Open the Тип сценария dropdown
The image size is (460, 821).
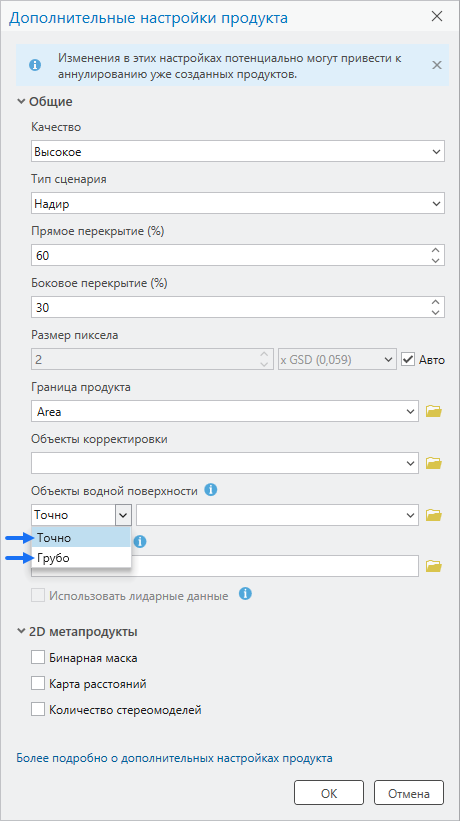pos(238,204)
